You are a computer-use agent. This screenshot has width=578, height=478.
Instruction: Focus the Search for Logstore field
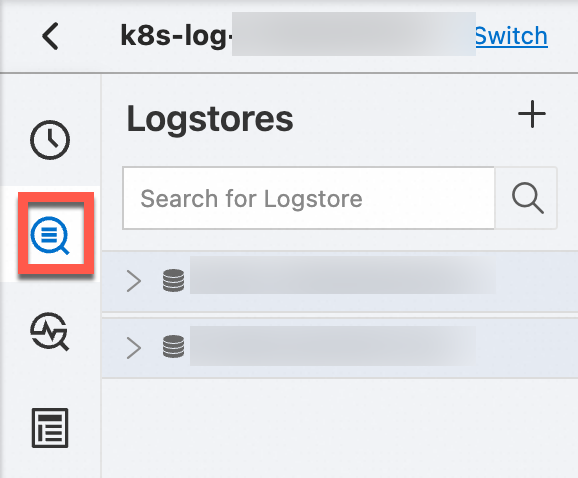coord(309,198)
